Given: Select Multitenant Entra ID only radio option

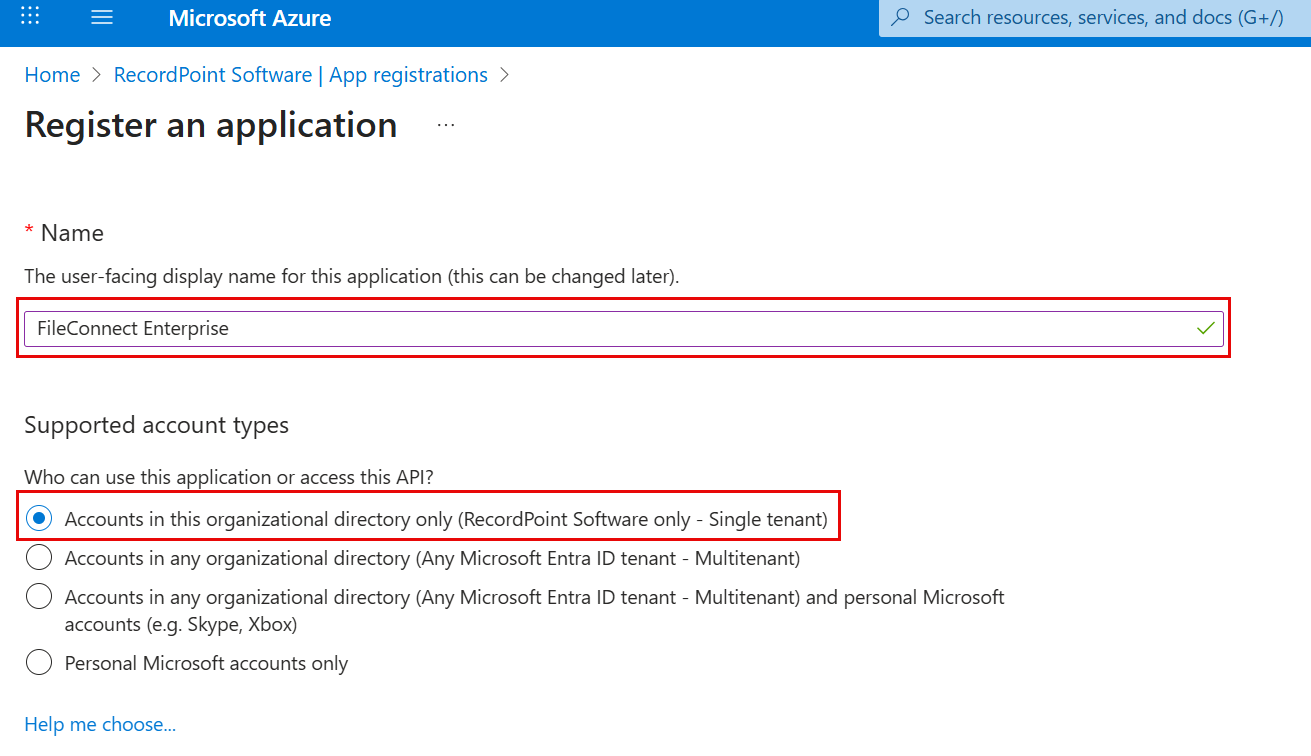Looking at the screenshot, I should [39, 557].
